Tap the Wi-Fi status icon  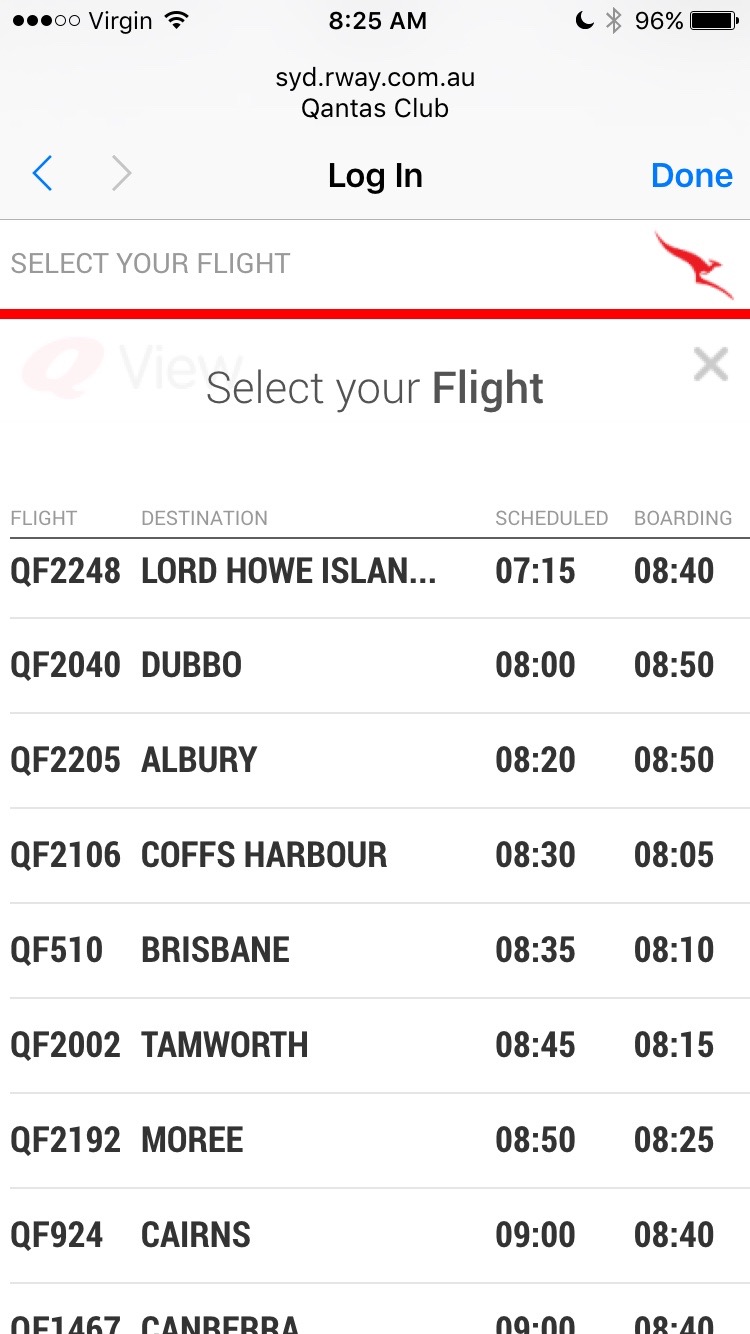tap(177, 21)
